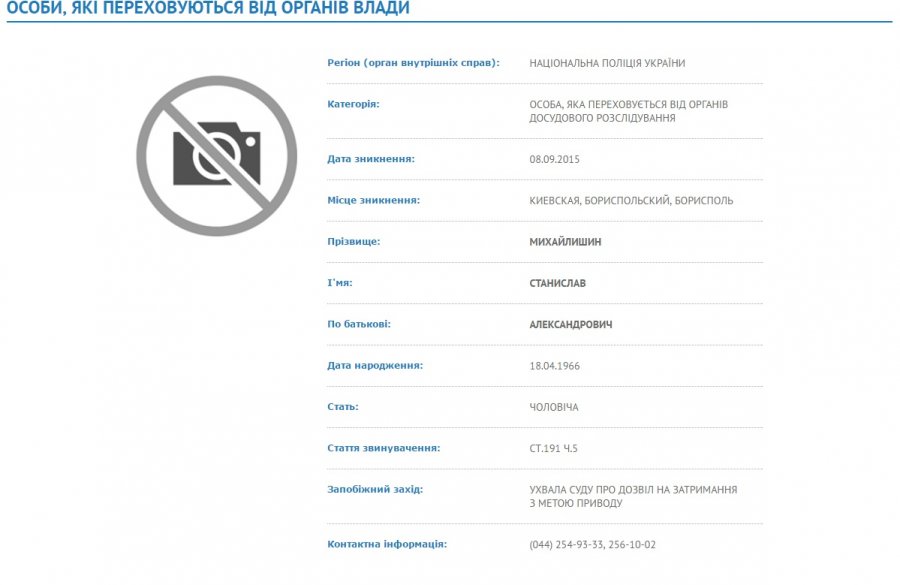Click the no-photo camera placeholder image
900x585 pixels.
click(216, 156)
